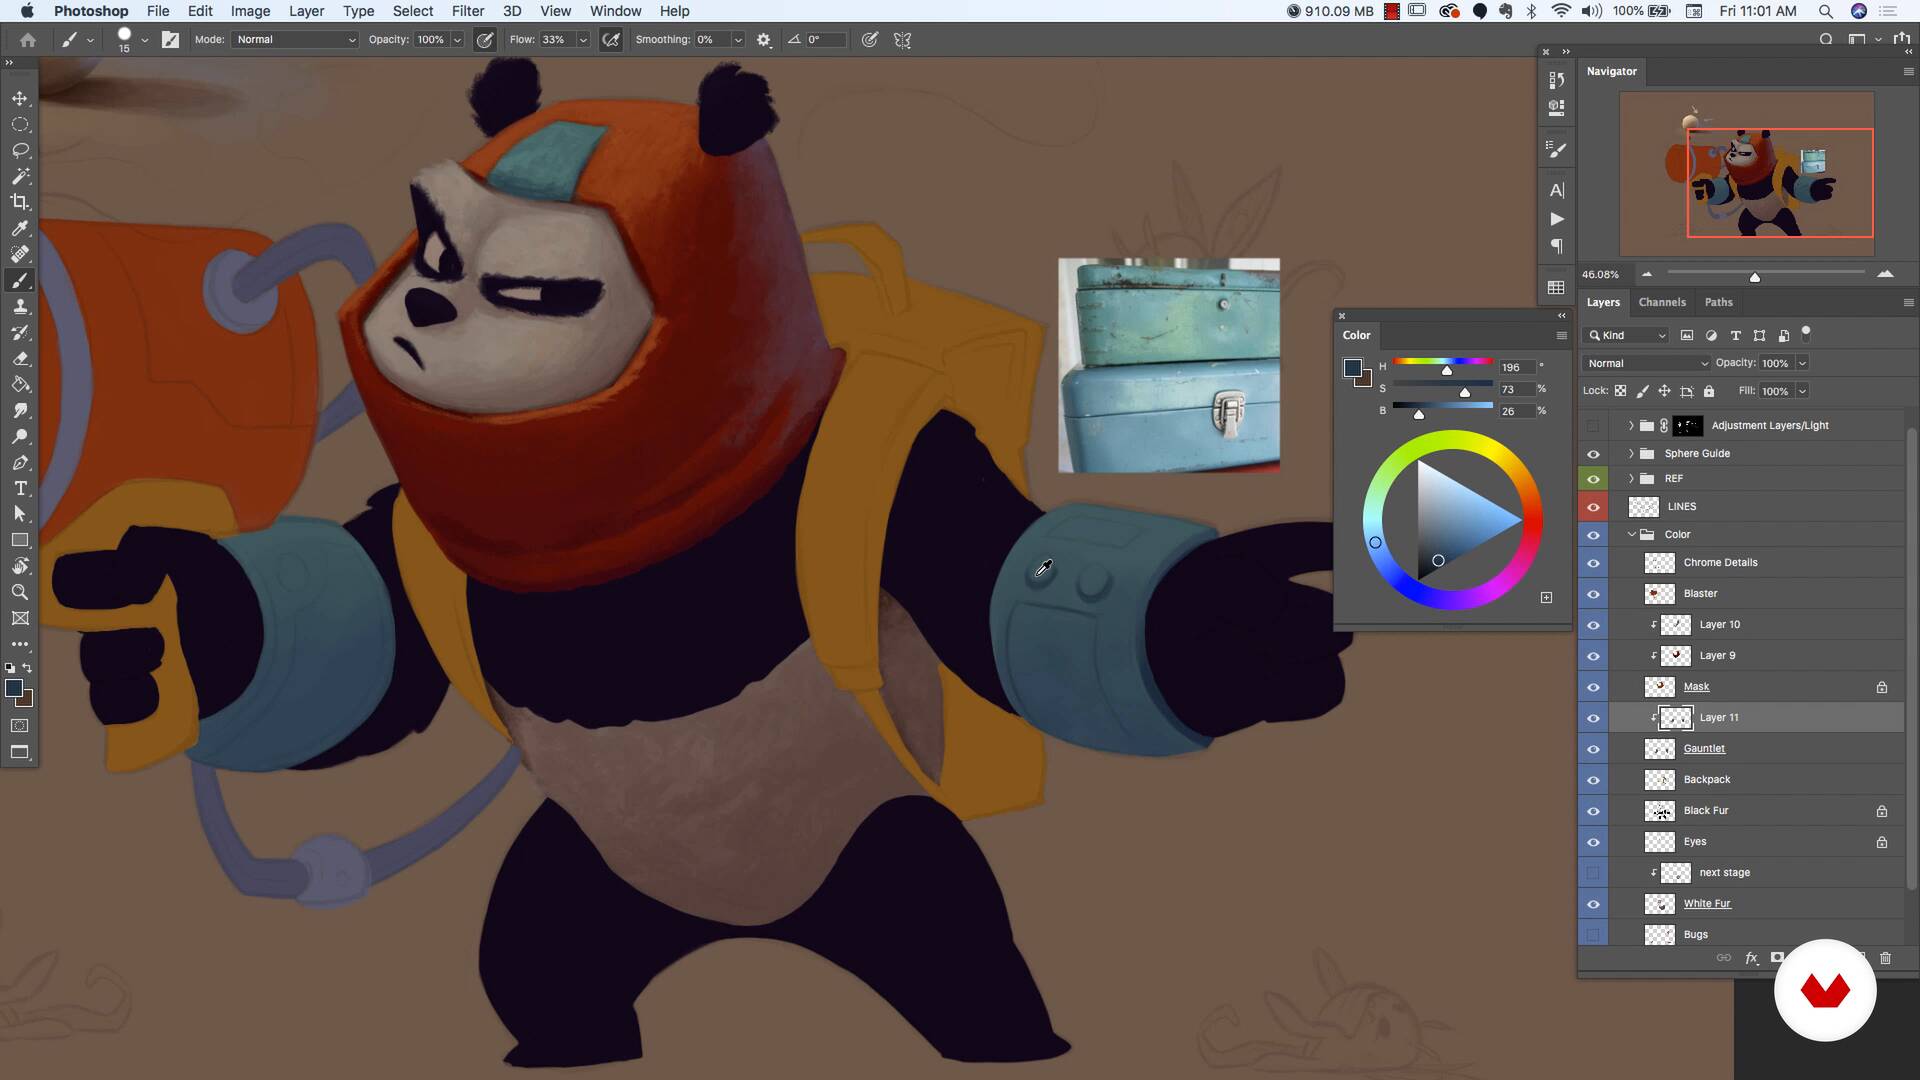Viewport: 1920px width, 1080px height.
Task: Select the Elliptical Marquee tool
Action: coord(20,124)
